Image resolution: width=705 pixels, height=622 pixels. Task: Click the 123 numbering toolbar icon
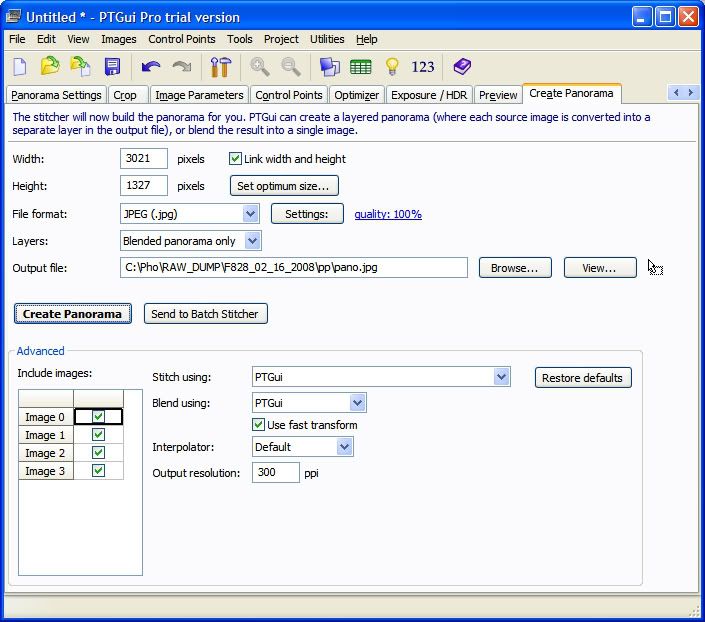423,67
